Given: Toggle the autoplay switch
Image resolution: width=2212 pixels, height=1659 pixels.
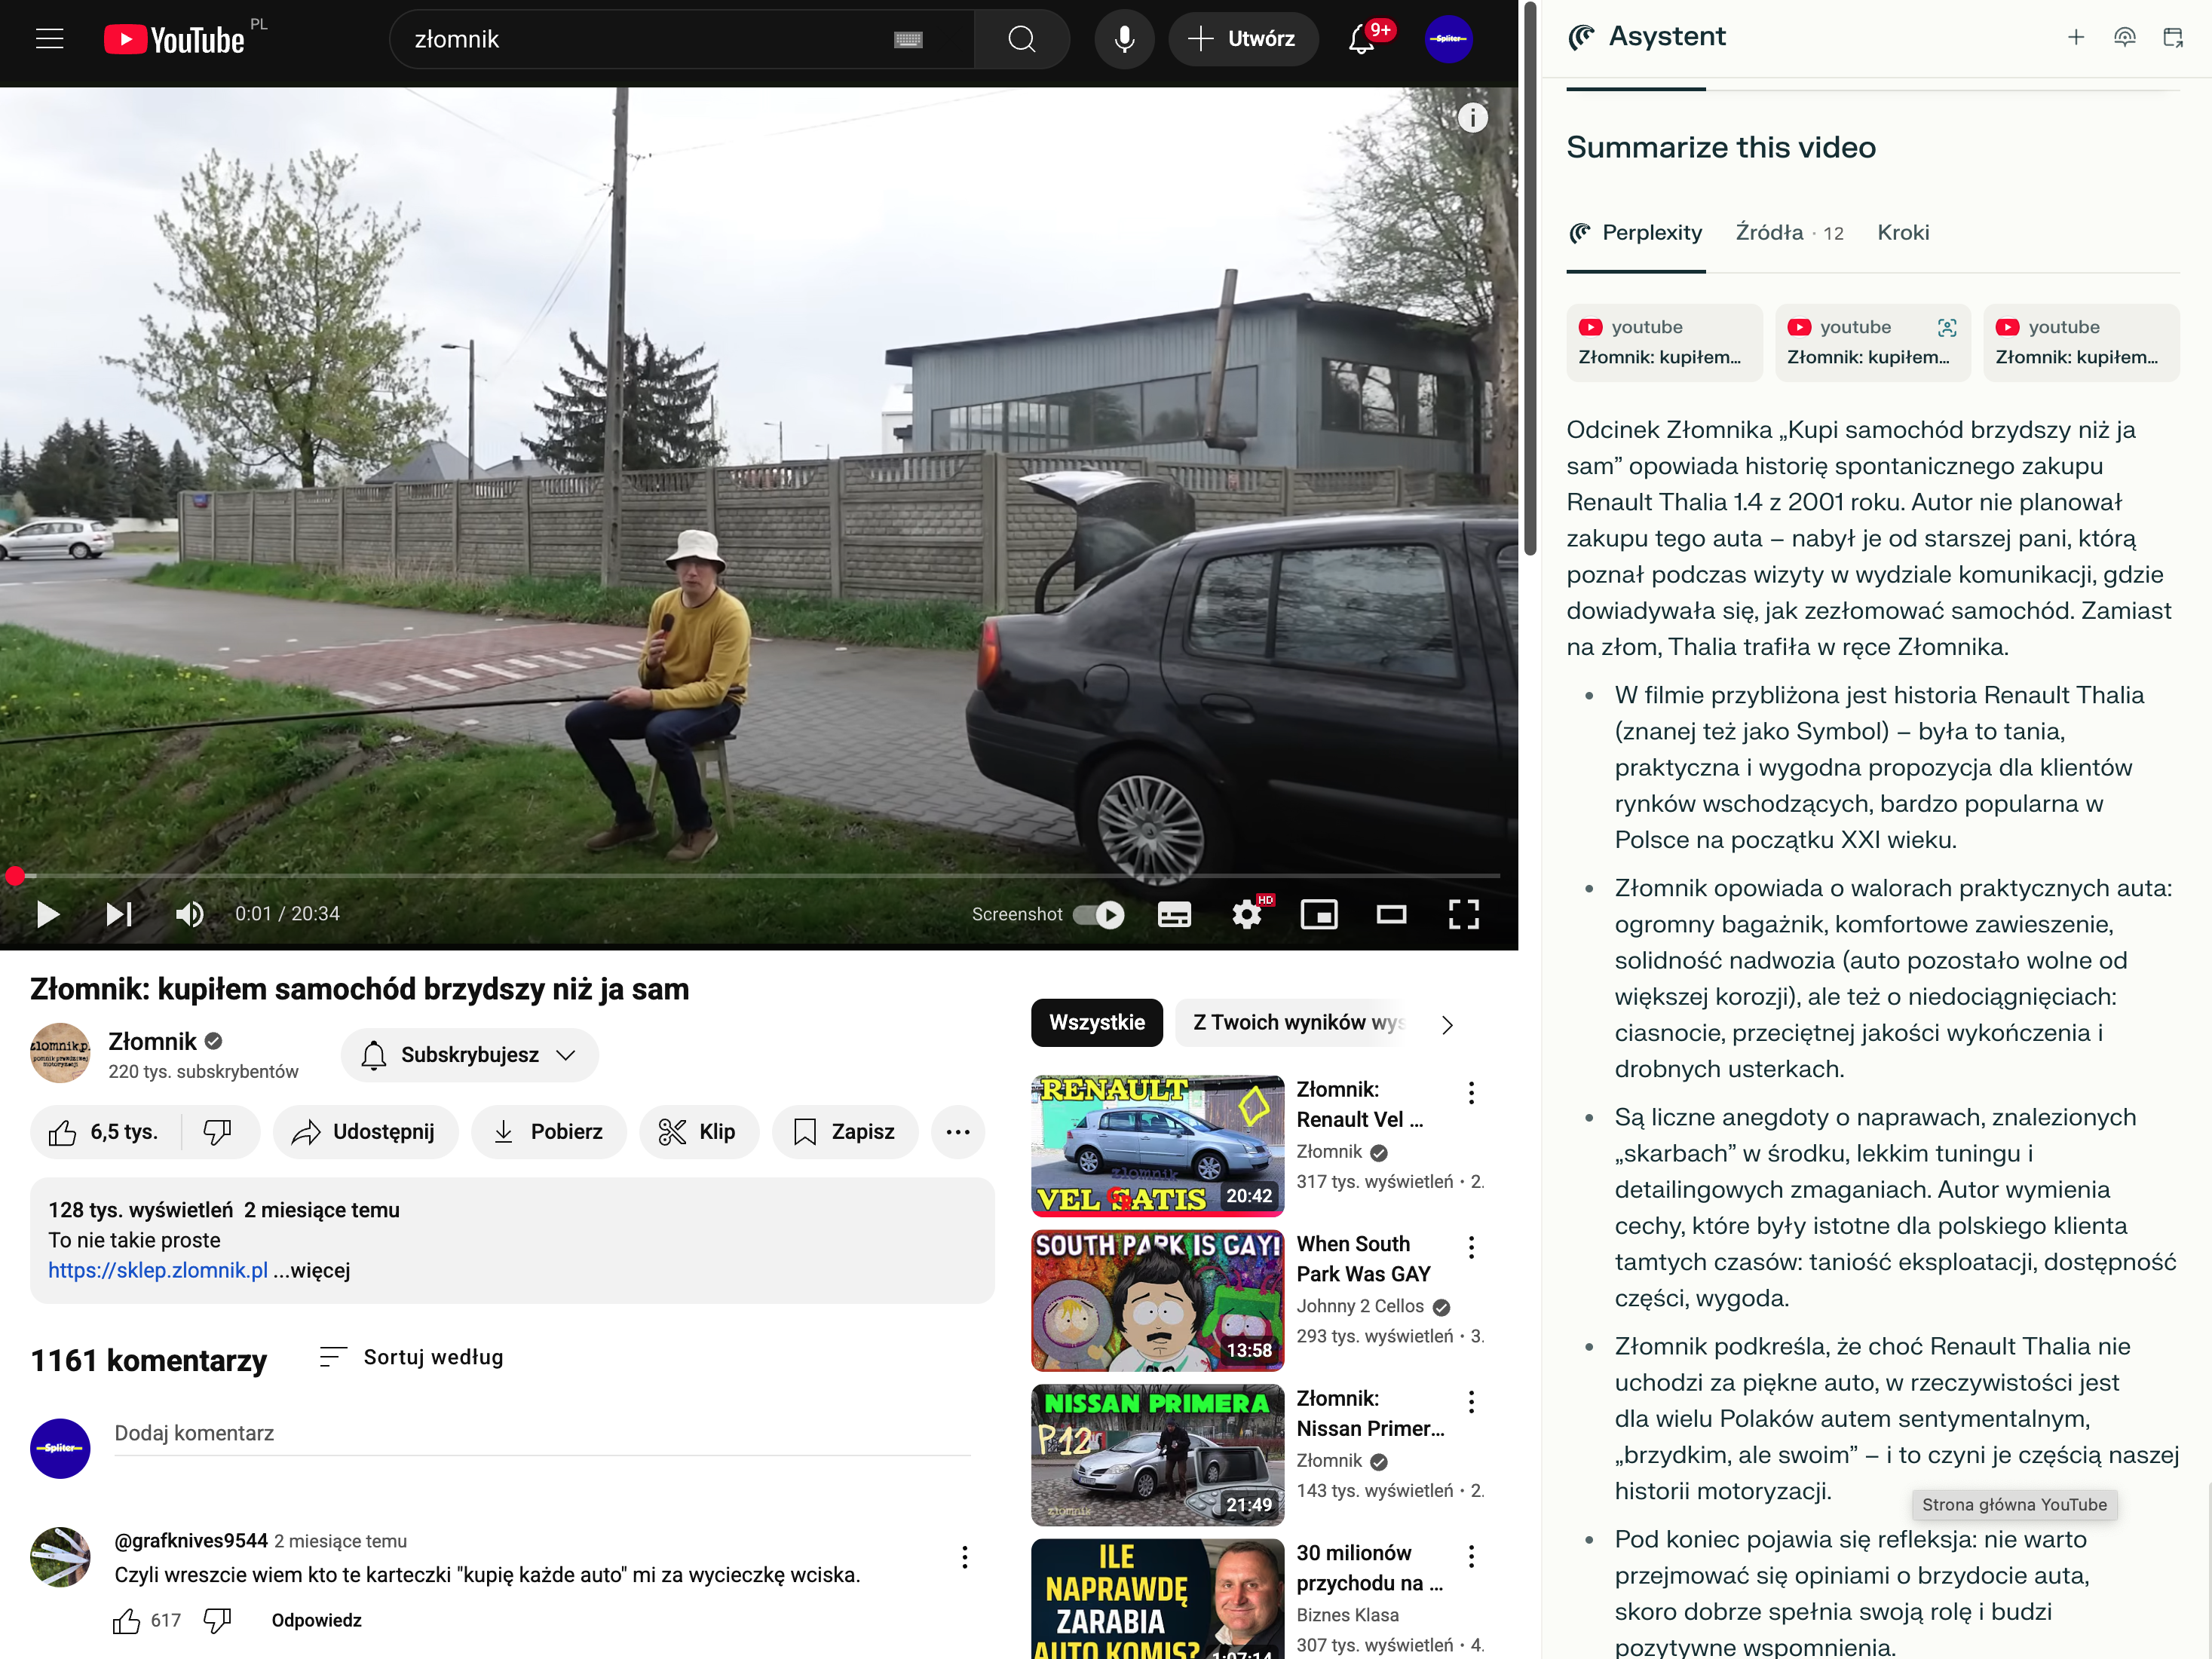Looking at the screenshot, I should (1098, 914).
